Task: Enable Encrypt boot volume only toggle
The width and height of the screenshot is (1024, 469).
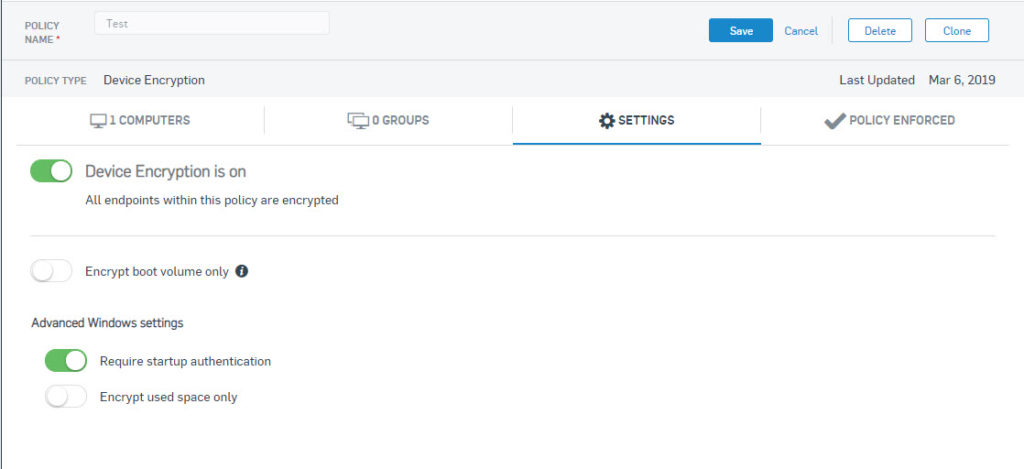Action: (51, 271)
